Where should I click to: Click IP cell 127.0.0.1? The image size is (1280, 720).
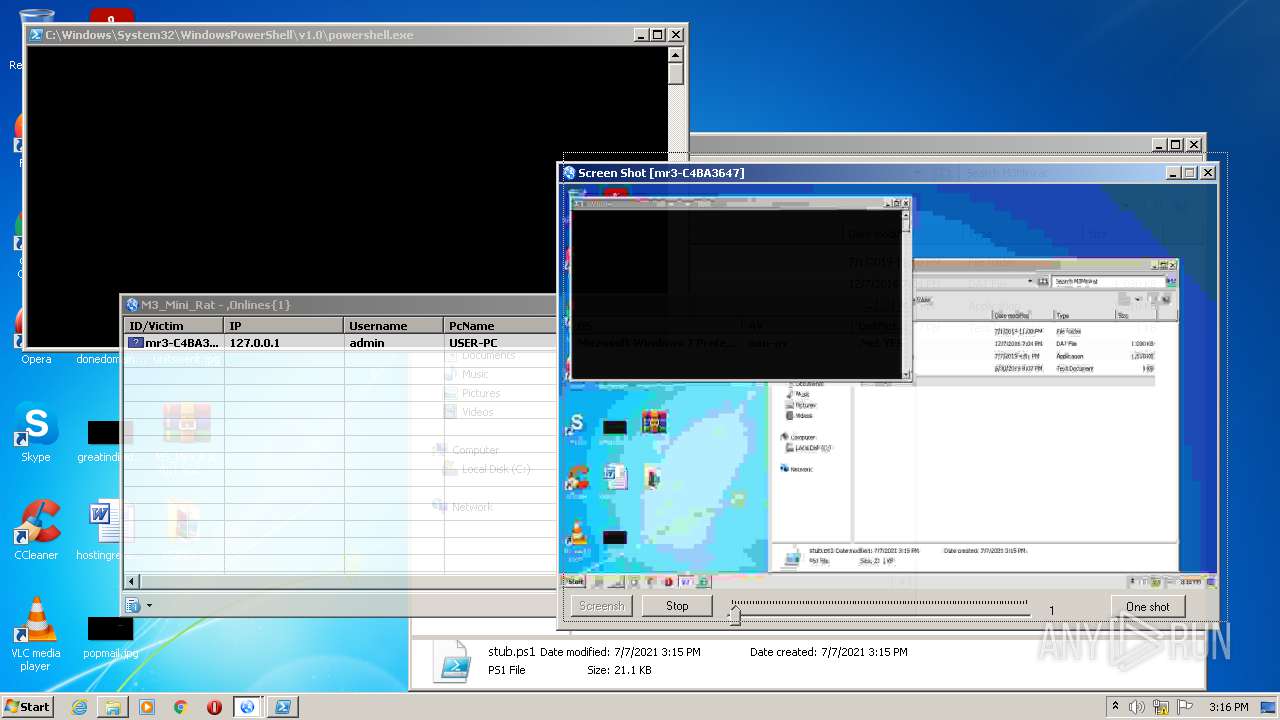point(255,343)
